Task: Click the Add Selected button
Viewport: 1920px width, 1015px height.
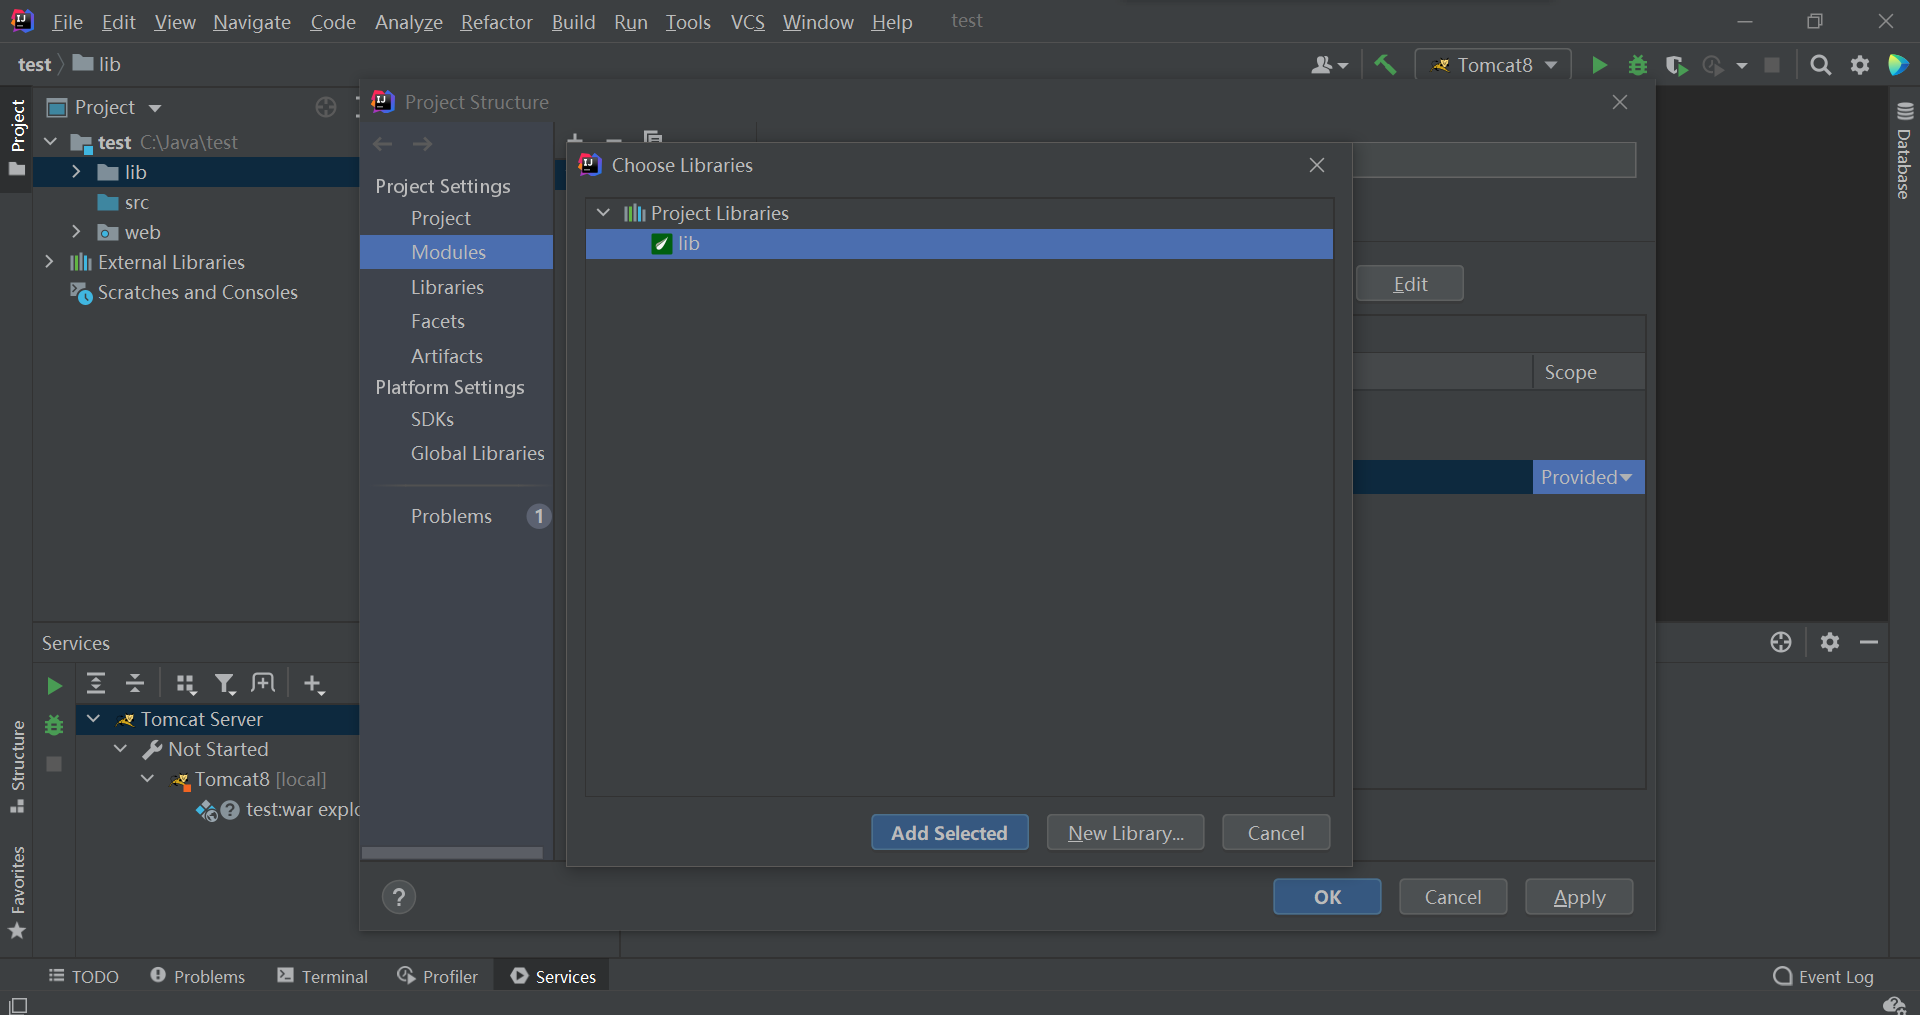Action: pyautogui.click(x=949, y=833)
